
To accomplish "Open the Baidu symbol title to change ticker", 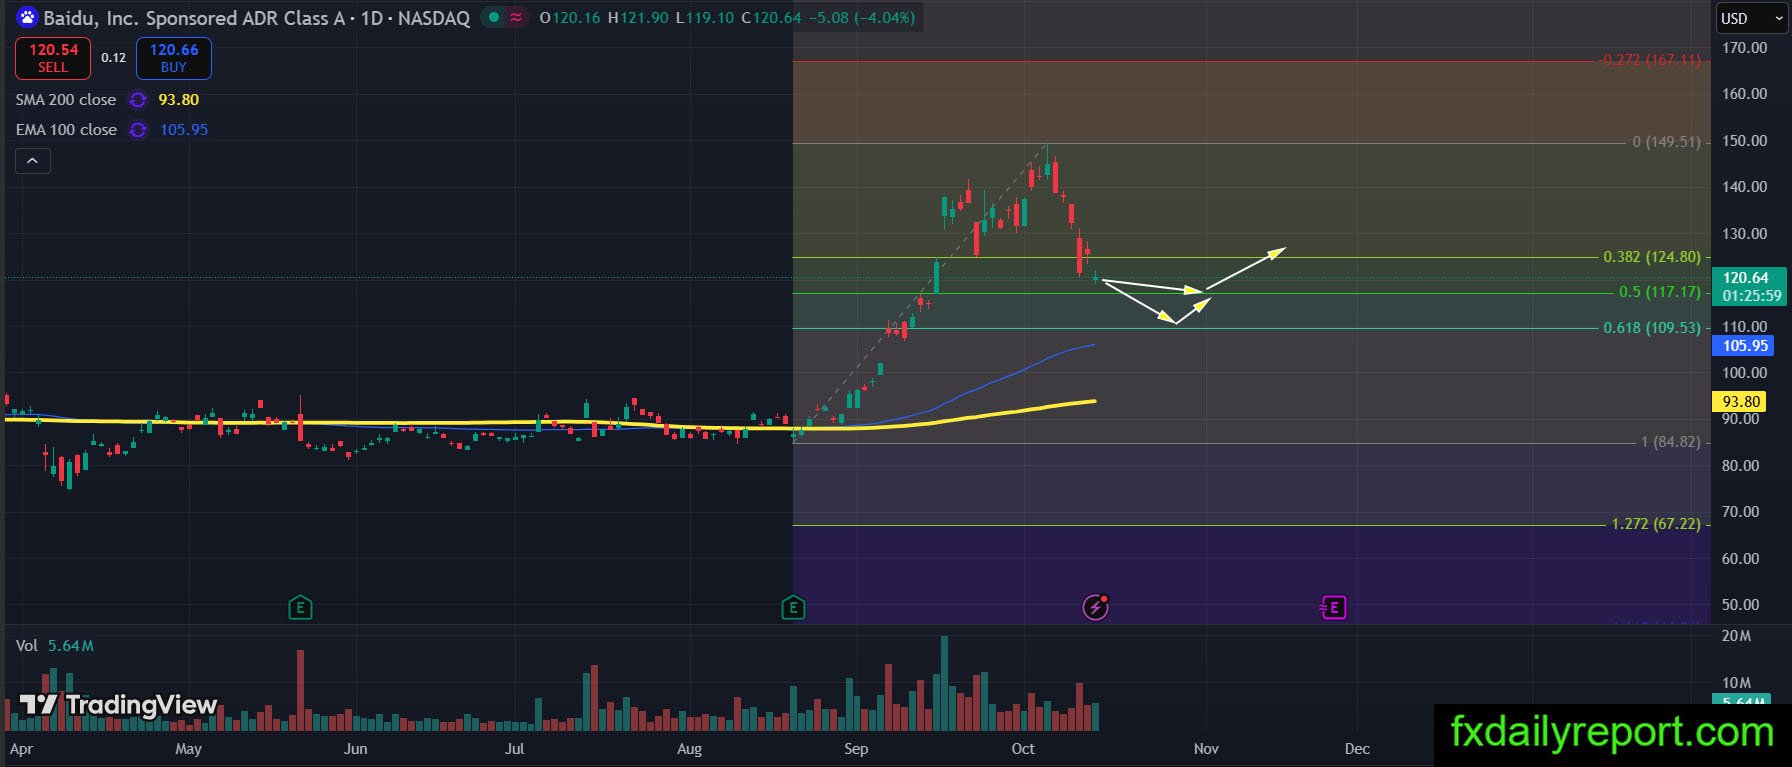I will (257, 18).
